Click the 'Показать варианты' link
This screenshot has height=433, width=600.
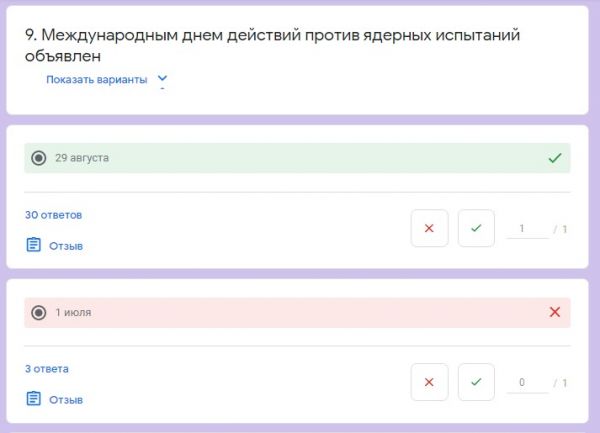[96, 79]
